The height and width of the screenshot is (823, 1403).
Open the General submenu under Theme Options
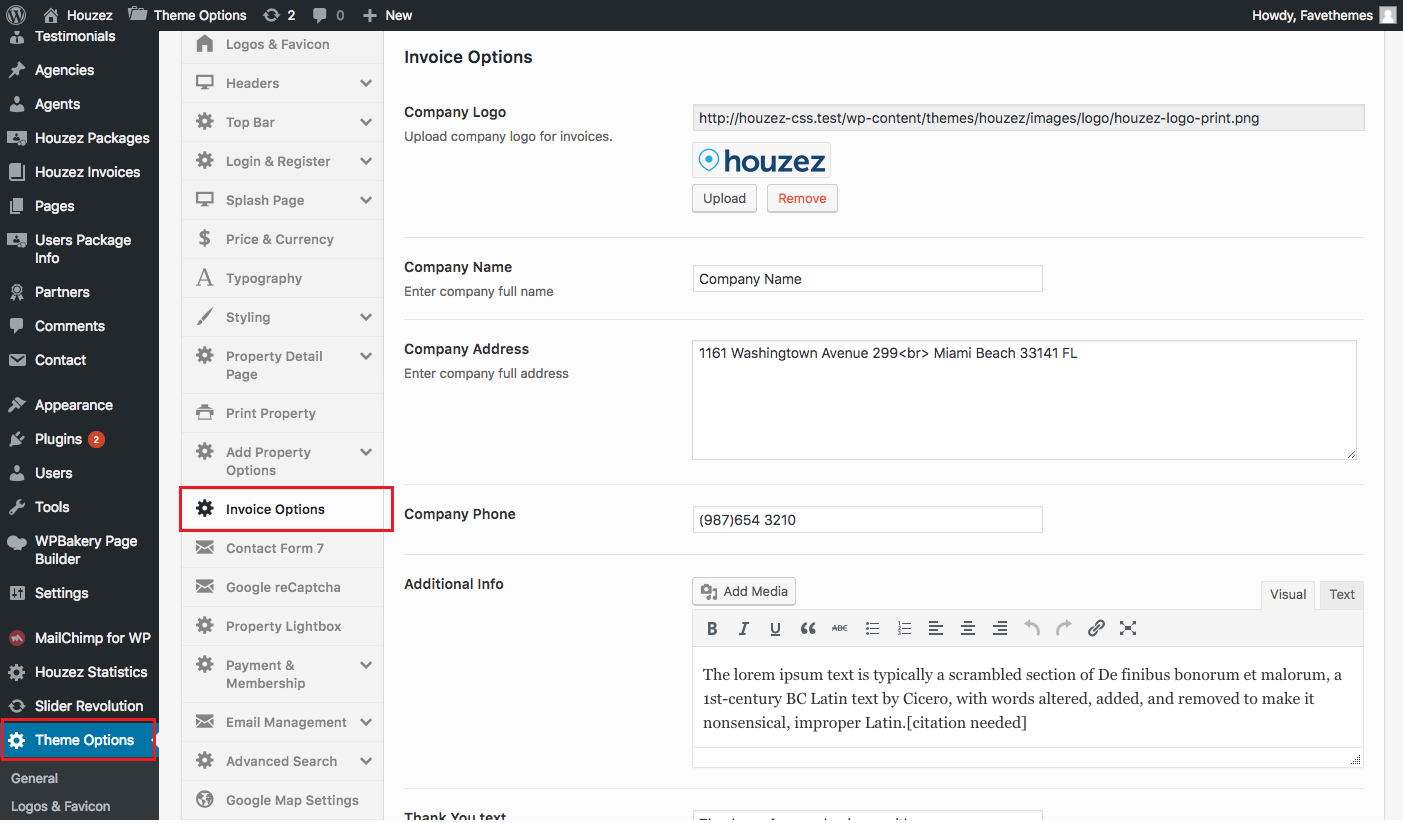click(x=34, y=778)
